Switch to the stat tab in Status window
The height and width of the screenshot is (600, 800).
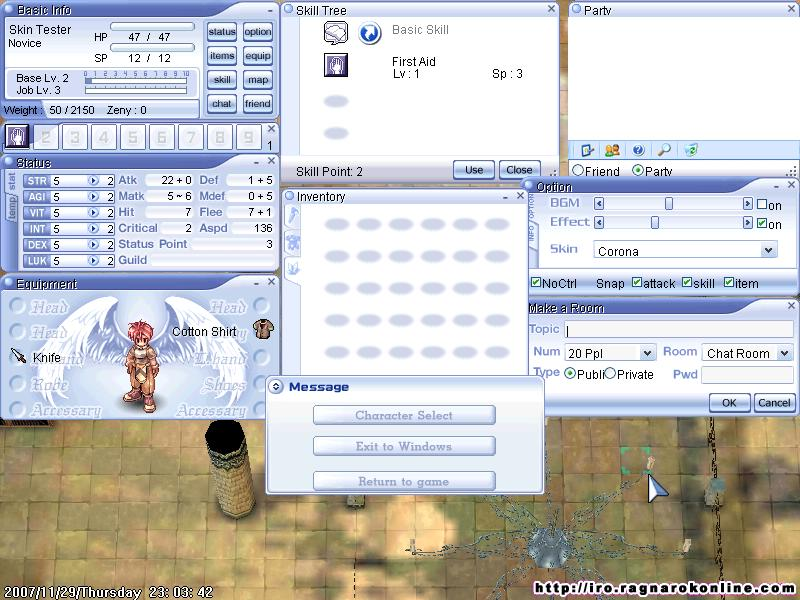12,180
